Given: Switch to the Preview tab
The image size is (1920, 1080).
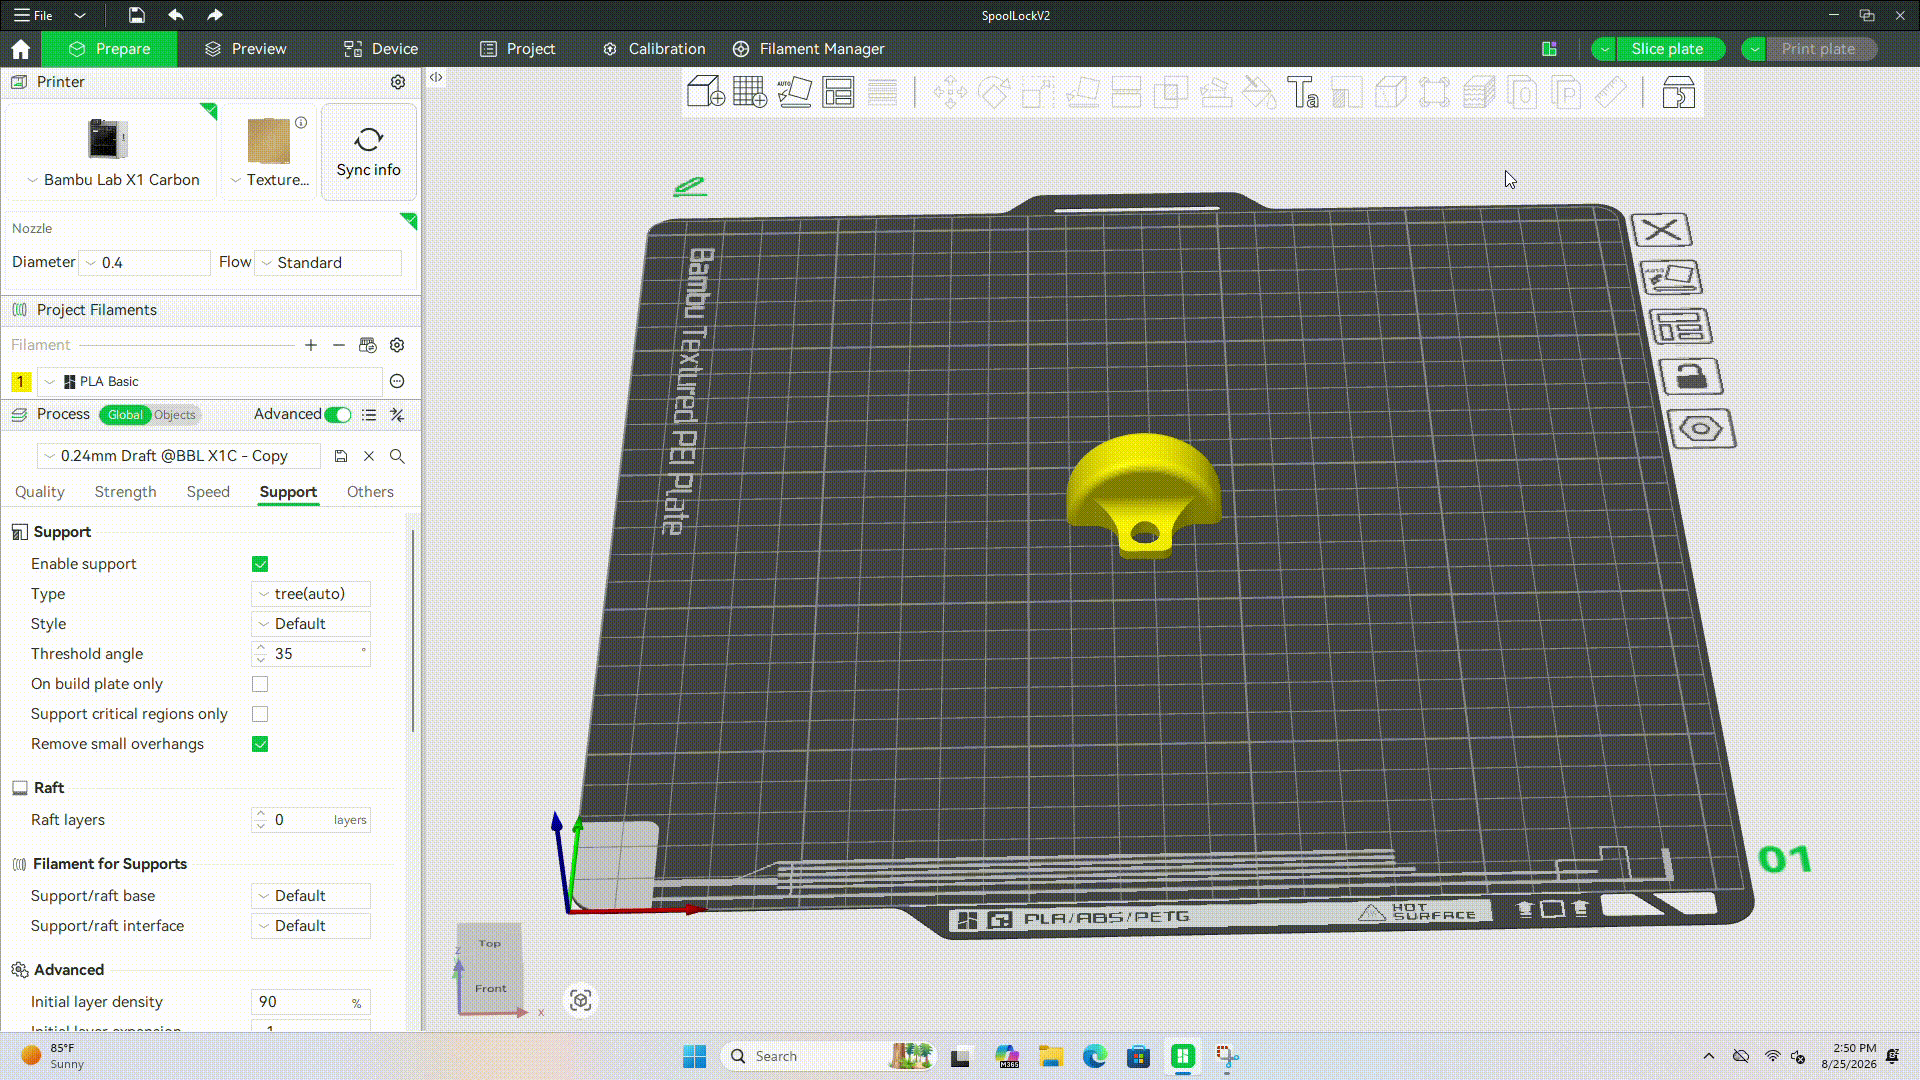Looking at the screenshot, I should pos(245,49).
